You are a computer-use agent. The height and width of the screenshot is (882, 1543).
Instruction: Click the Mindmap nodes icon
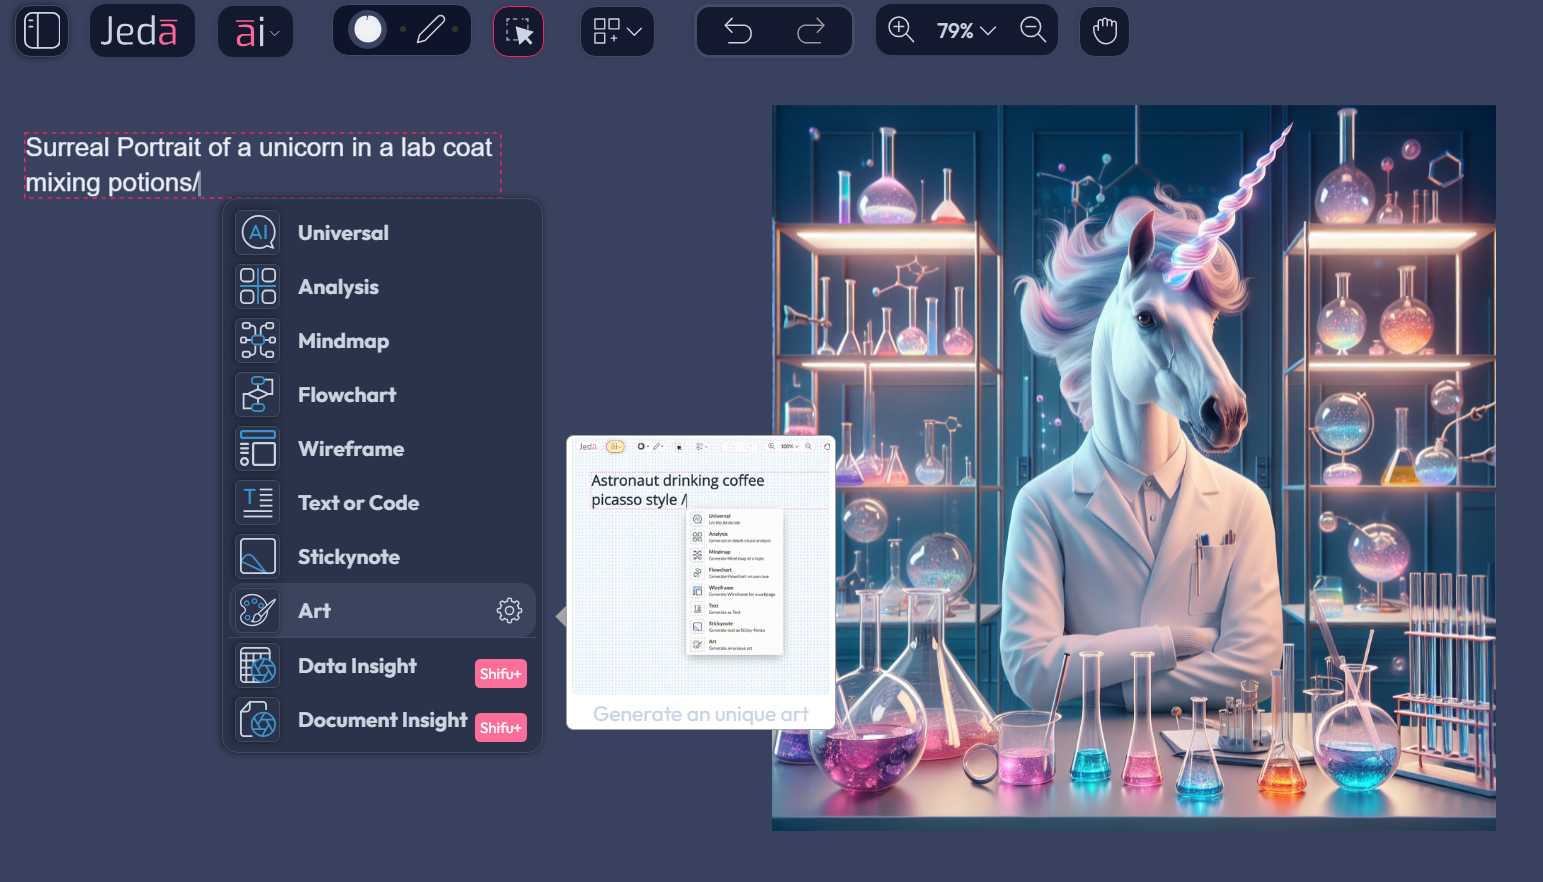pos(258,341)
